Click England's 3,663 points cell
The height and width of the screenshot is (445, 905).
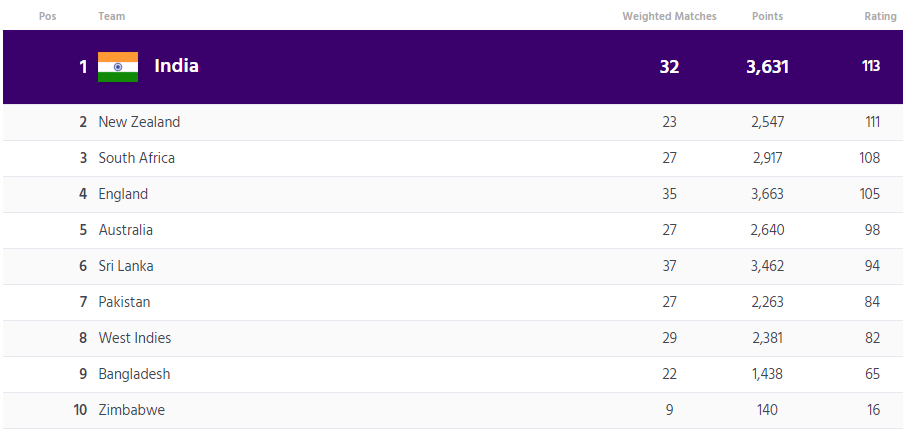click(x=767, y=194)
